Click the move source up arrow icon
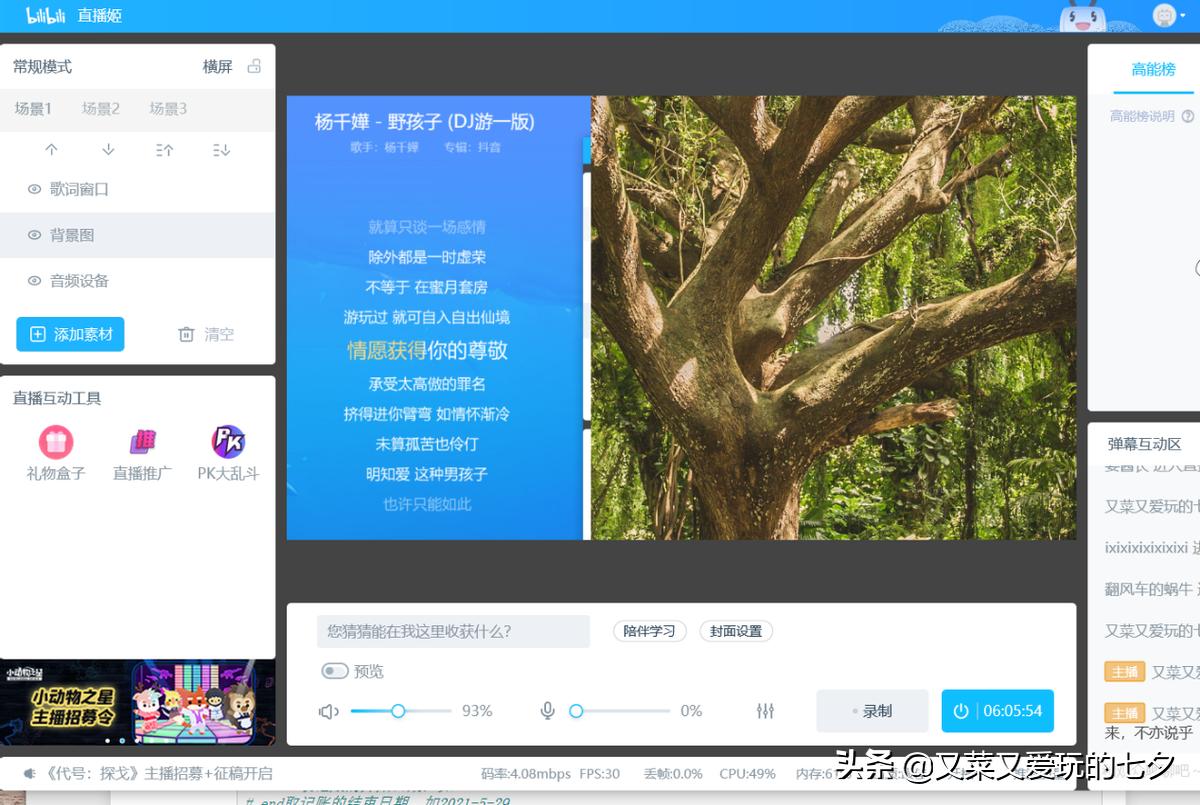1200x805 pixels. tap(51, 150)
